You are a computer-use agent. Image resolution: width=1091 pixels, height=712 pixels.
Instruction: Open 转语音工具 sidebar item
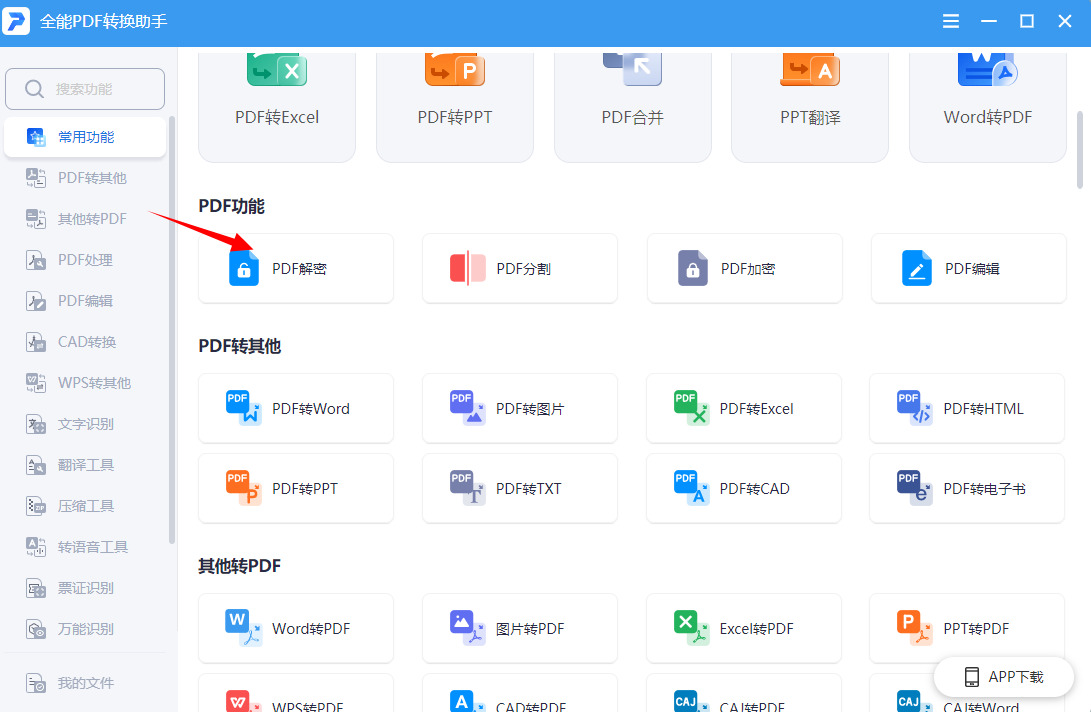click(85, 548)
